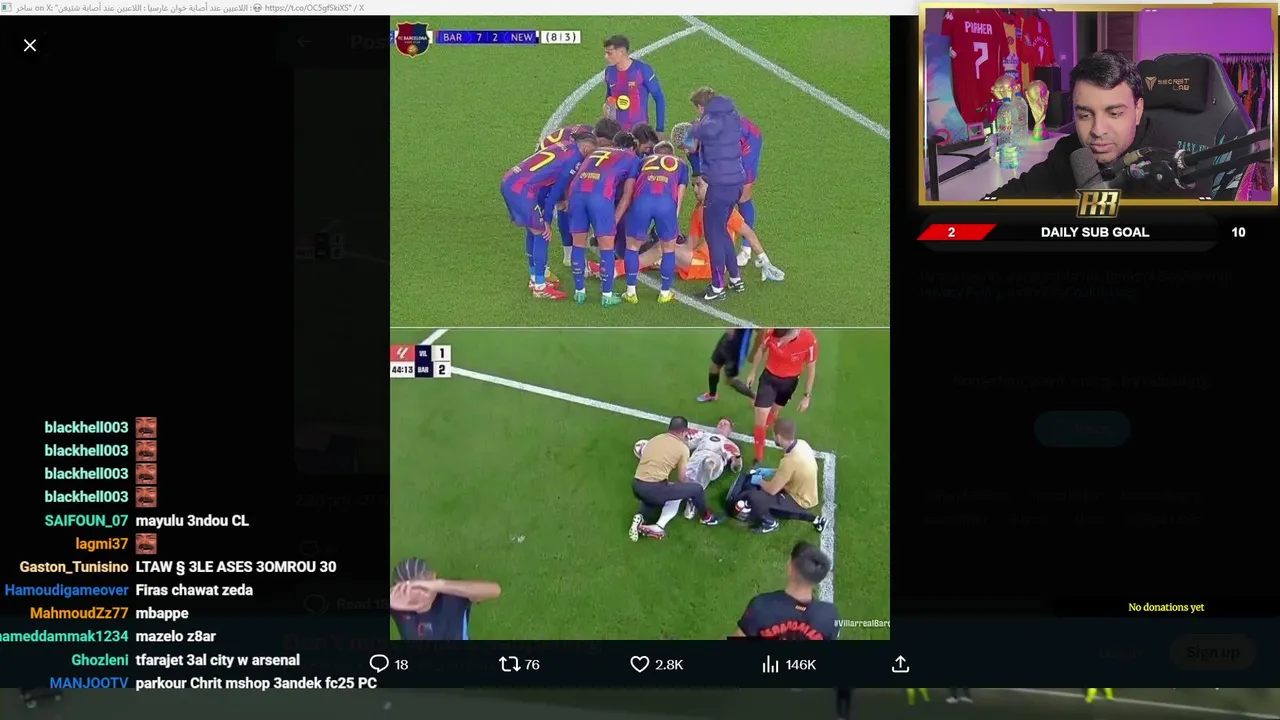The width and height of the screenshot is (1280, 720).
Task: Click the RR streamer logo under webcam
Action: 1097,204
